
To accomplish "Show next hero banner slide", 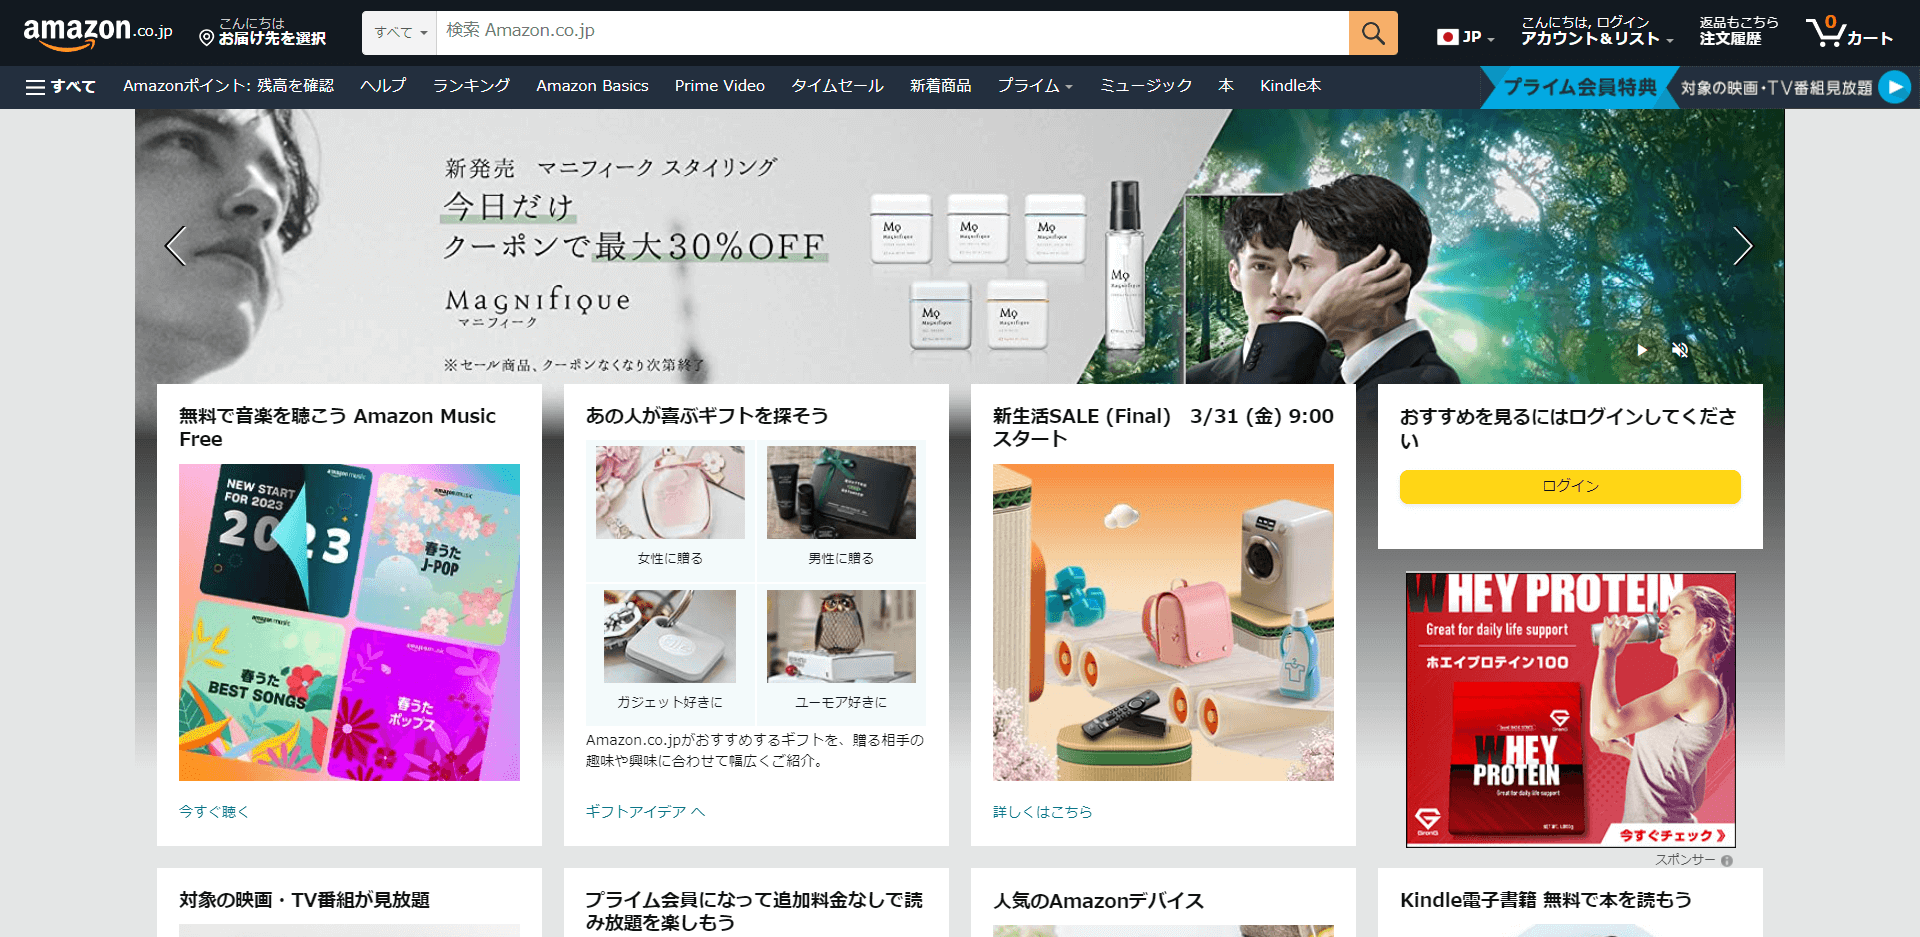I will coord(1742,246).
